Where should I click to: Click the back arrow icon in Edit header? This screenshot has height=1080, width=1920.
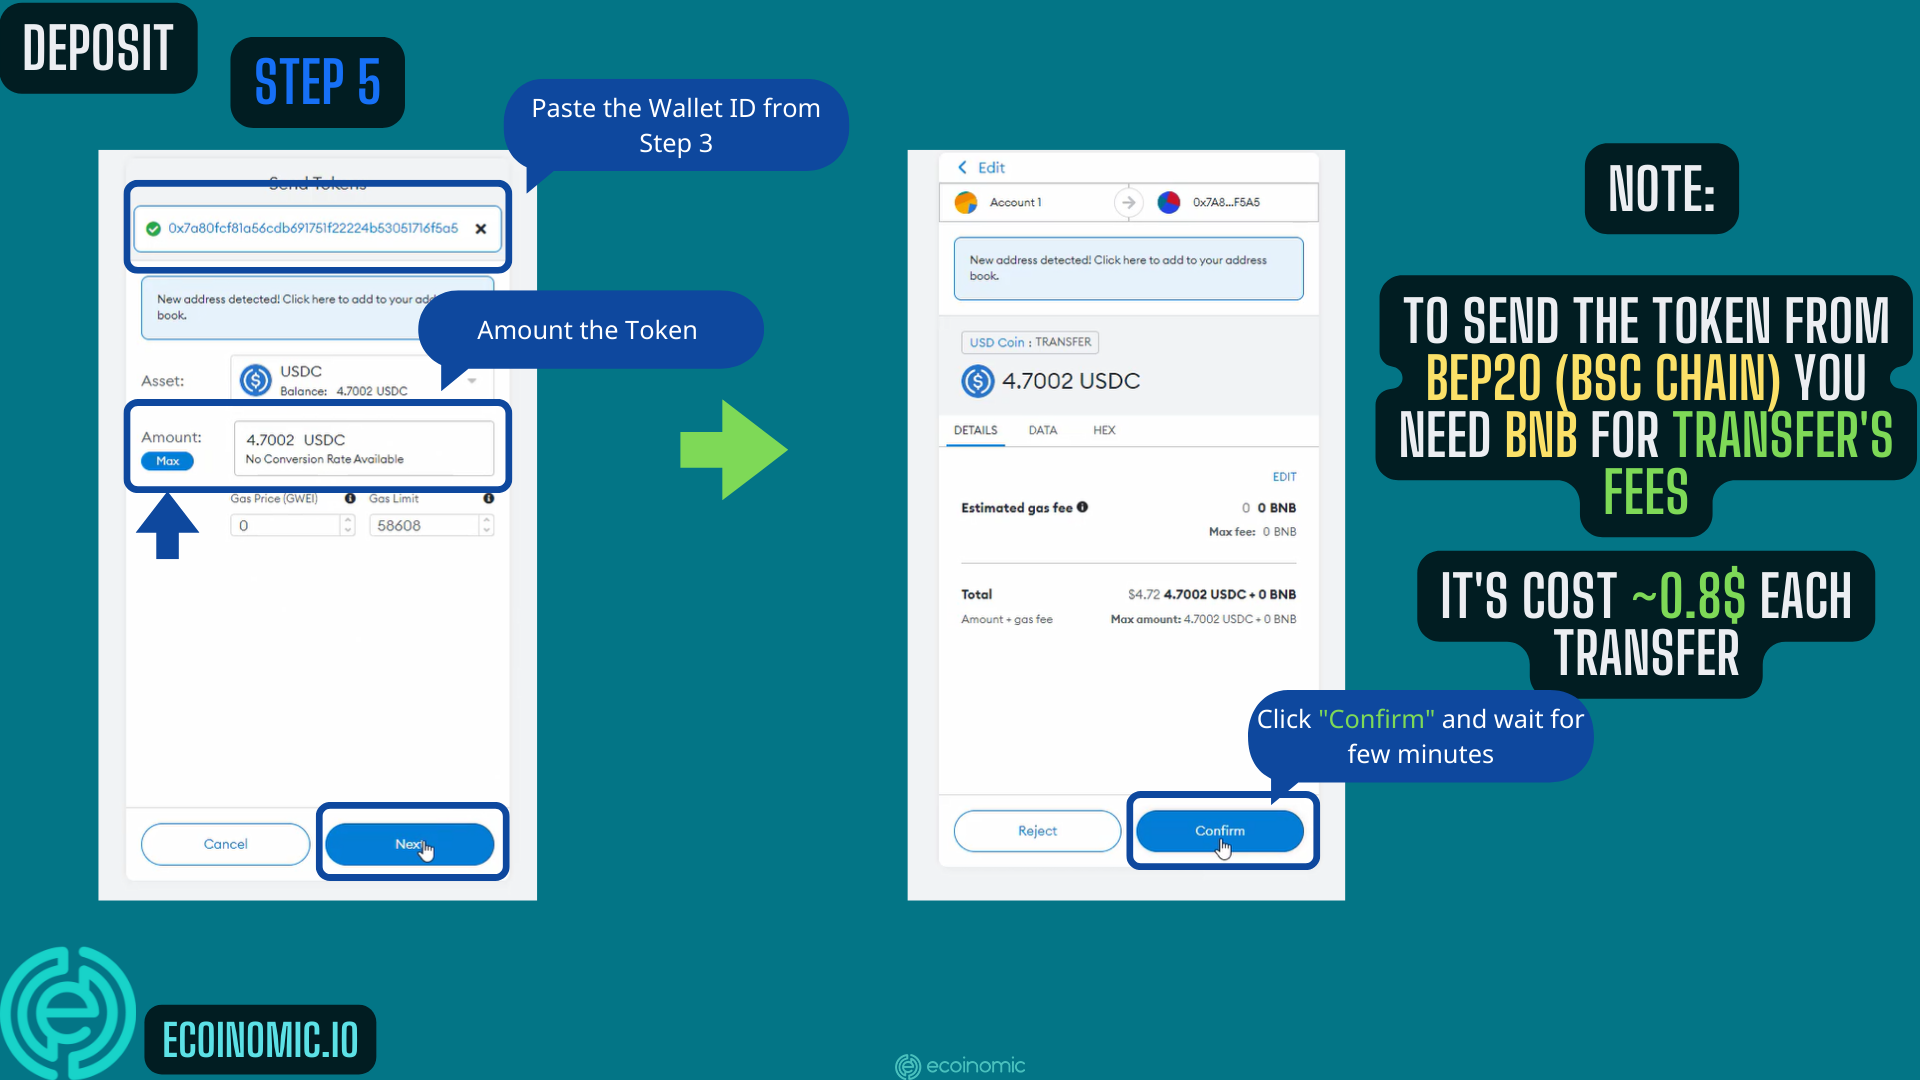961,167
